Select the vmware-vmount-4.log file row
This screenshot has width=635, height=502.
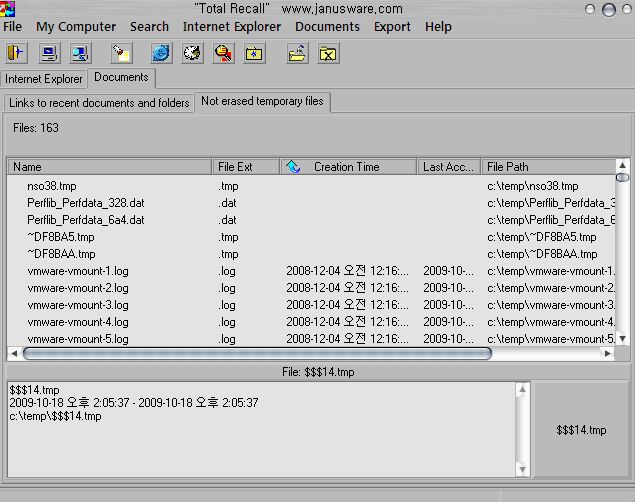point(311,322)
